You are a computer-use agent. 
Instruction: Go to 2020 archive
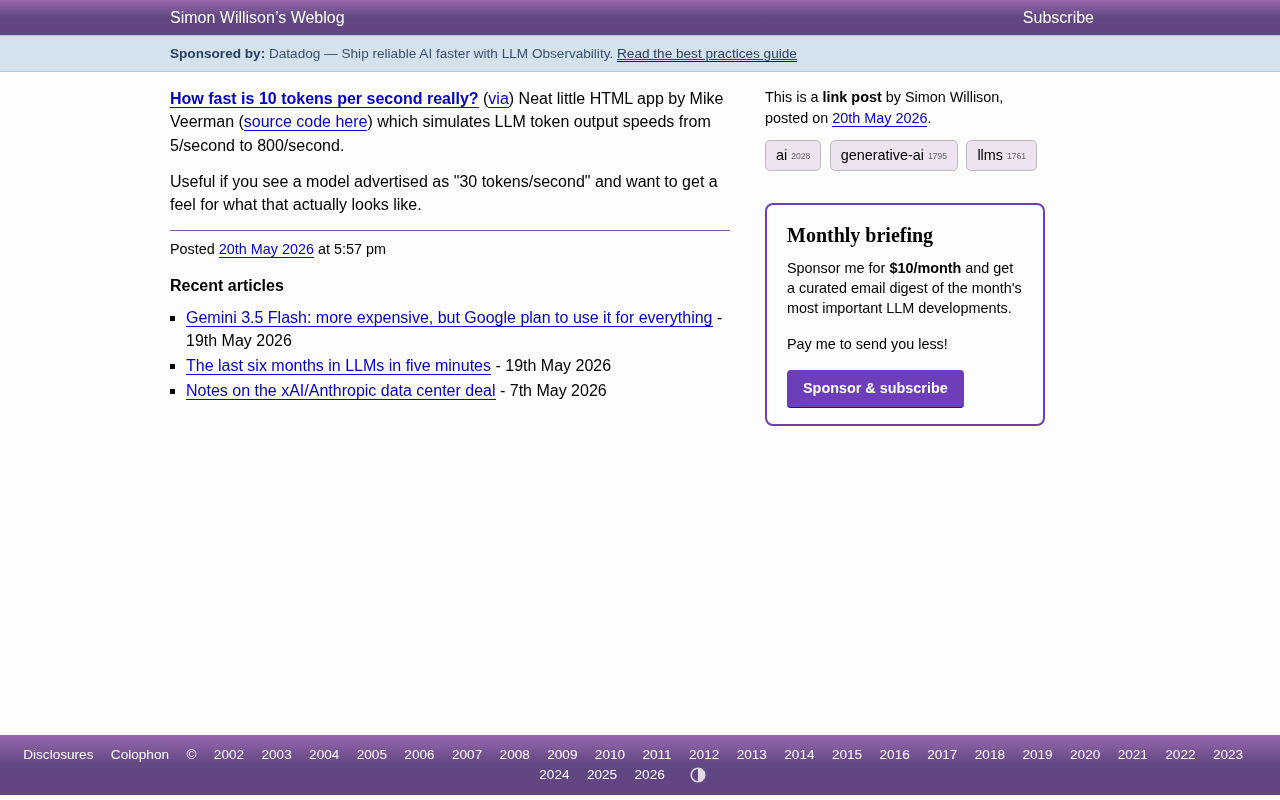point(1085,755)
